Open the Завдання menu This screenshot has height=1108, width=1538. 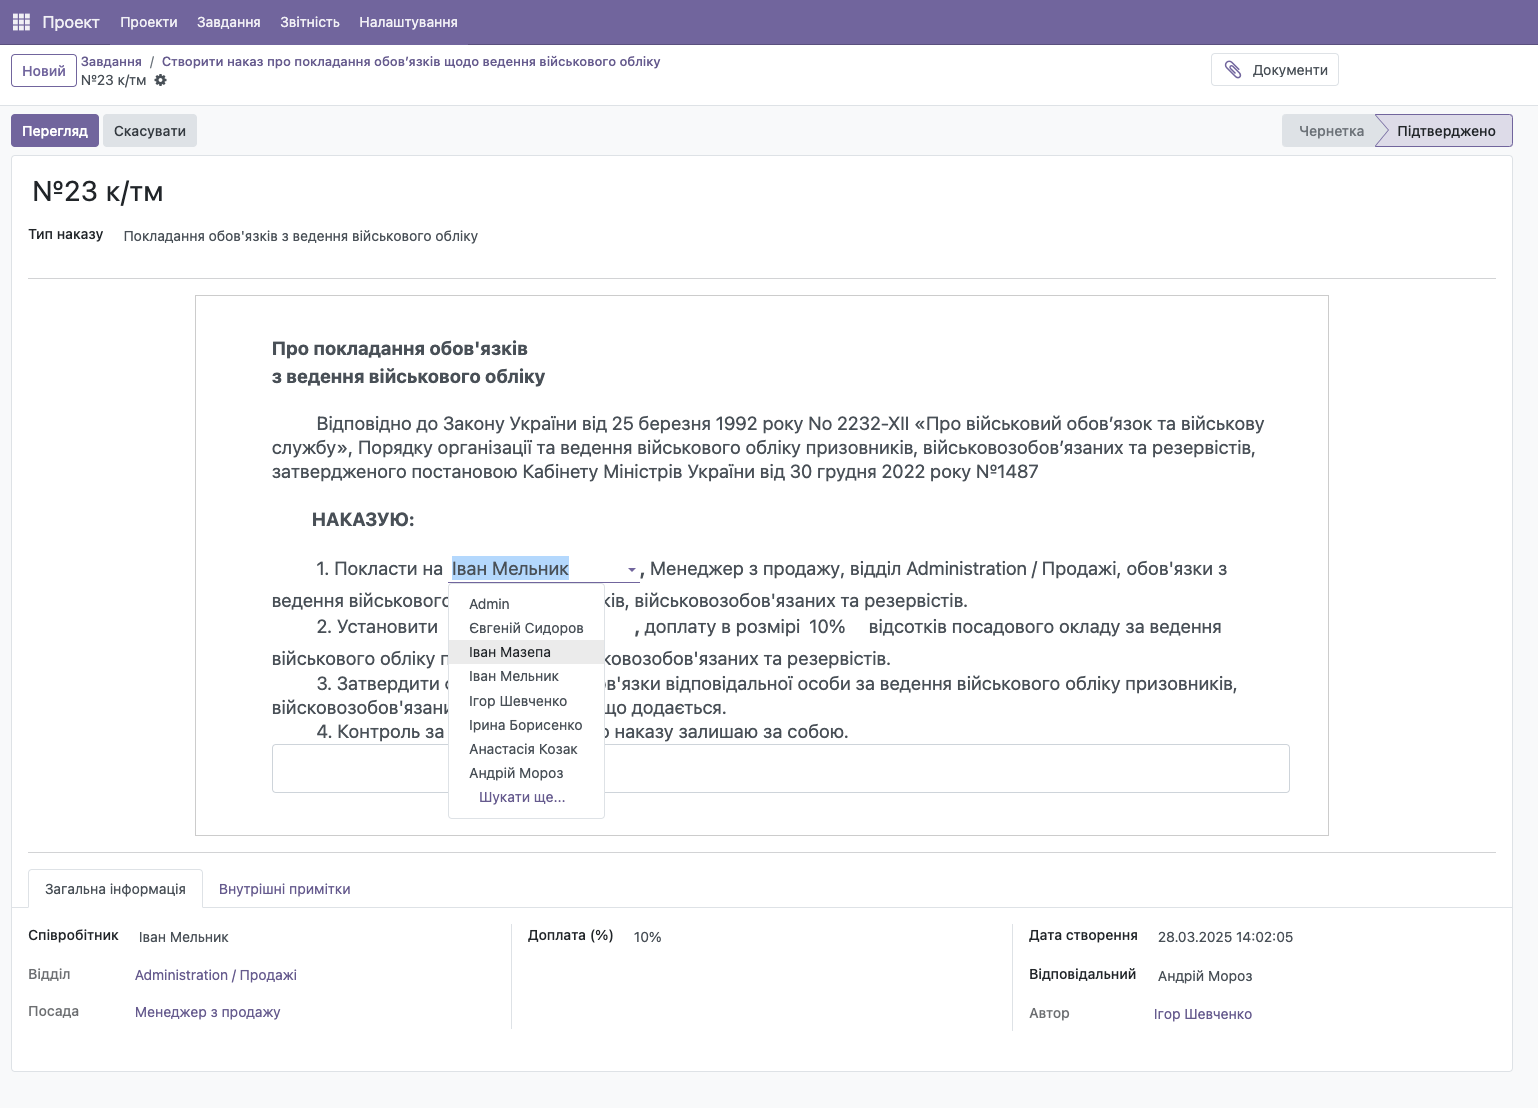[229, 22]
